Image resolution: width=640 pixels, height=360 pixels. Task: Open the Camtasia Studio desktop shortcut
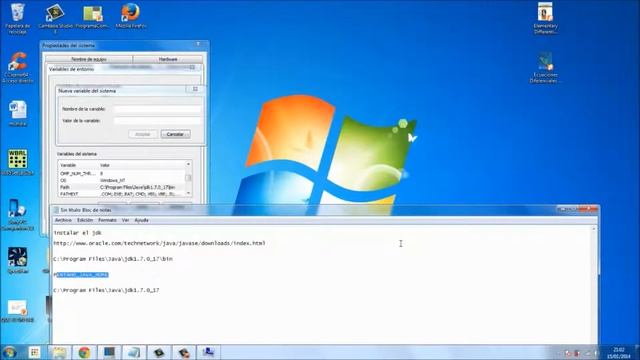pos(55,18)
